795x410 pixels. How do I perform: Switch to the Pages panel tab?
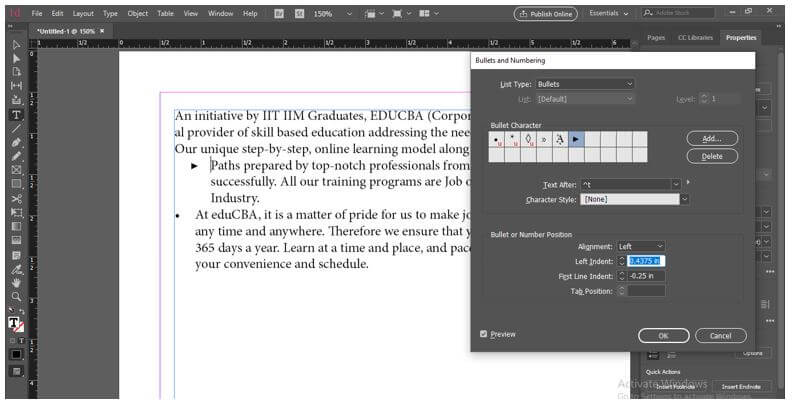pyautogui.click(x=656, y=38)
